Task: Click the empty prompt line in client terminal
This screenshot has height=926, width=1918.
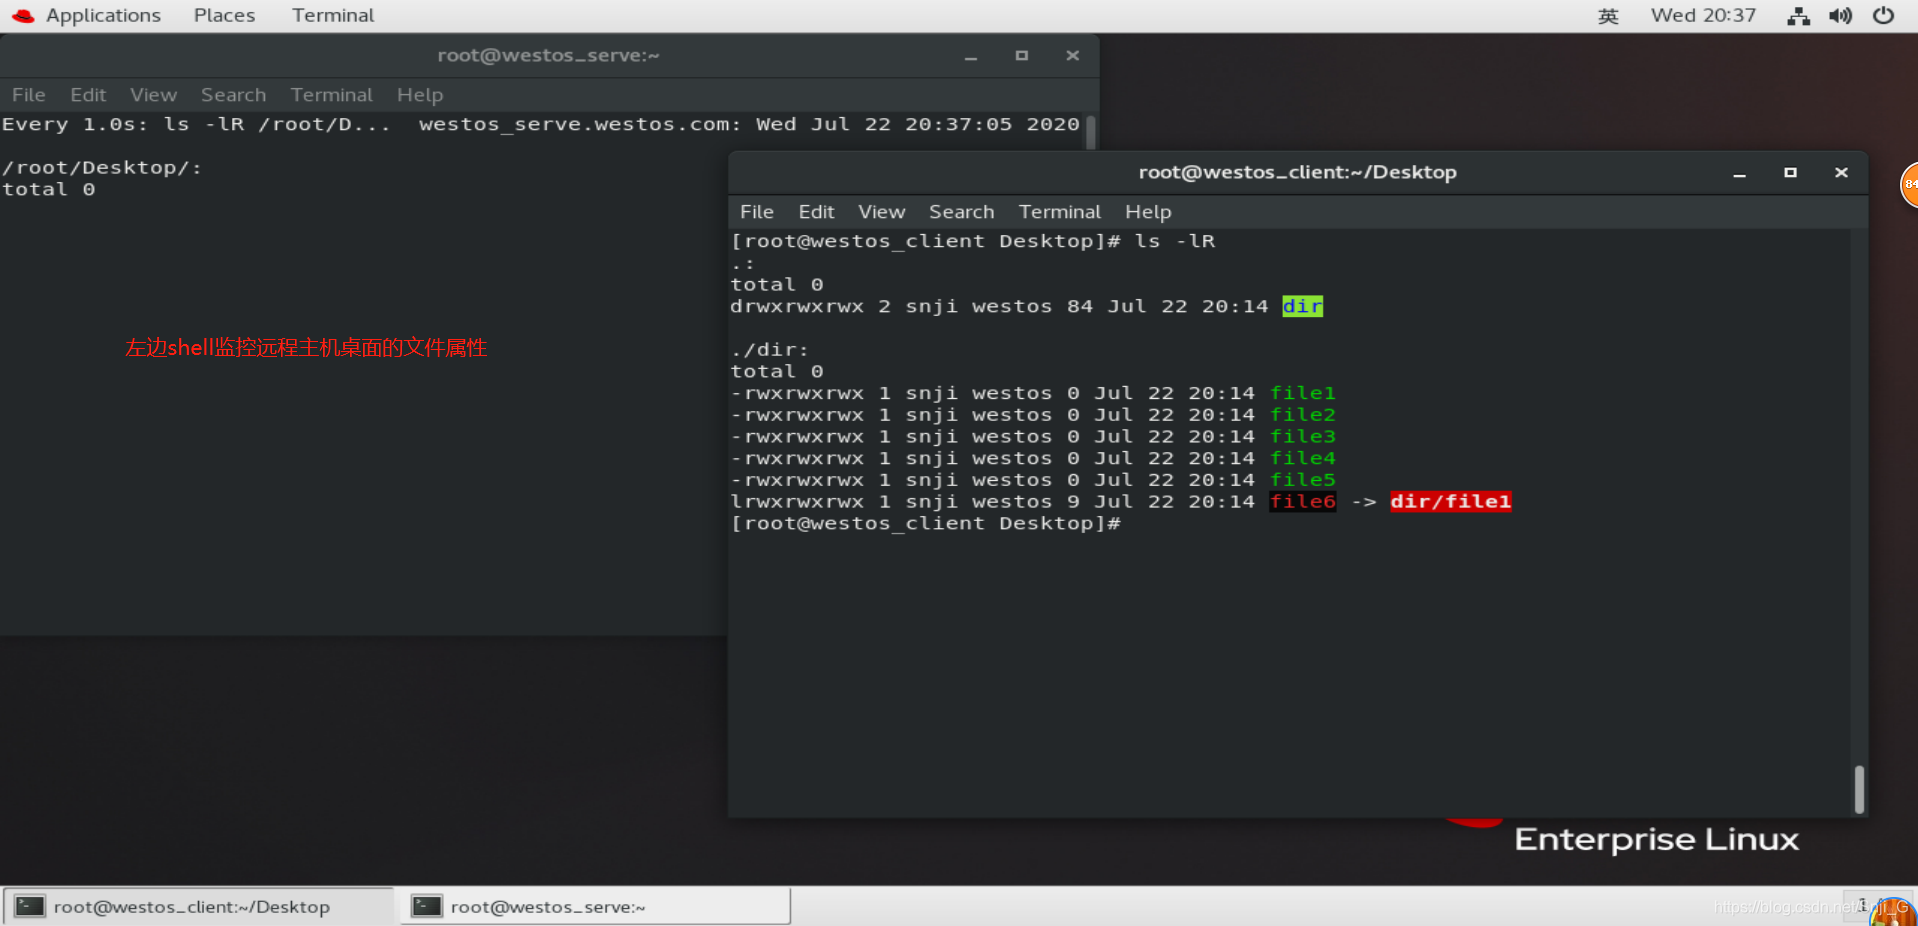Action: (925, 523)
